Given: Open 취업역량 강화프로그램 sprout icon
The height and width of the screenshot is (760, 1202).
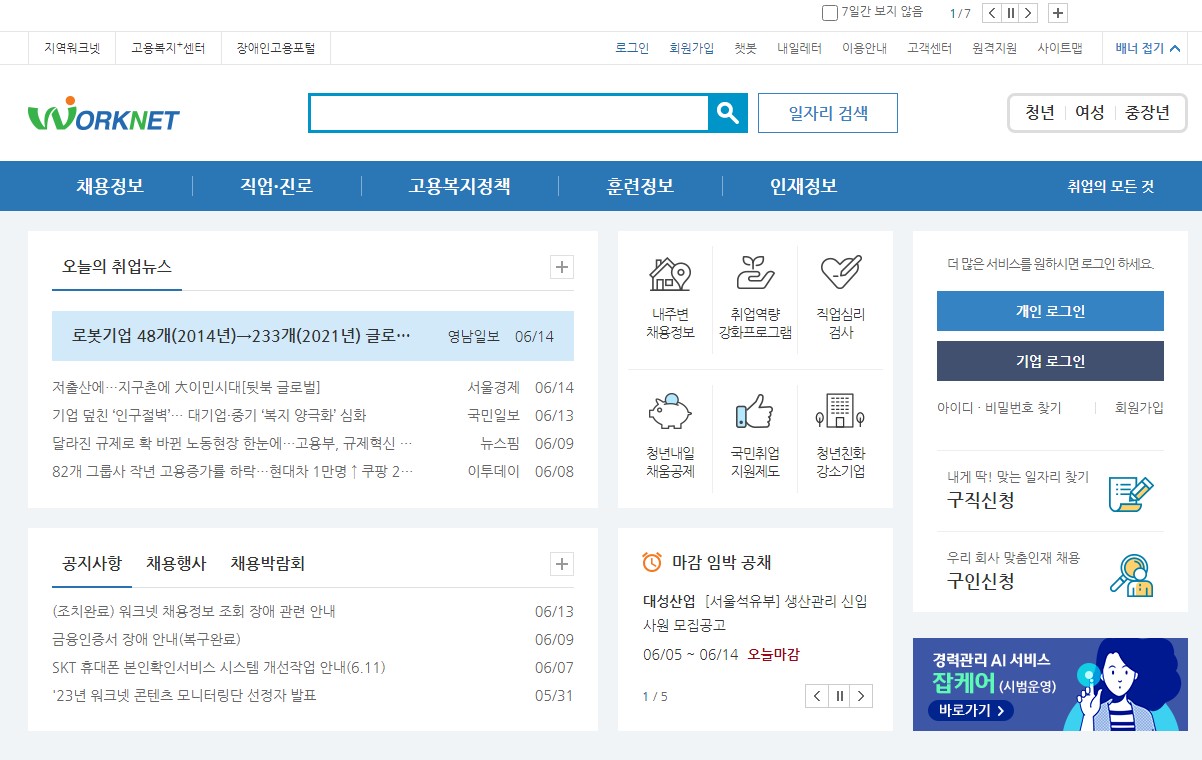Looking at the screenshot, I should tap(755, 272).
